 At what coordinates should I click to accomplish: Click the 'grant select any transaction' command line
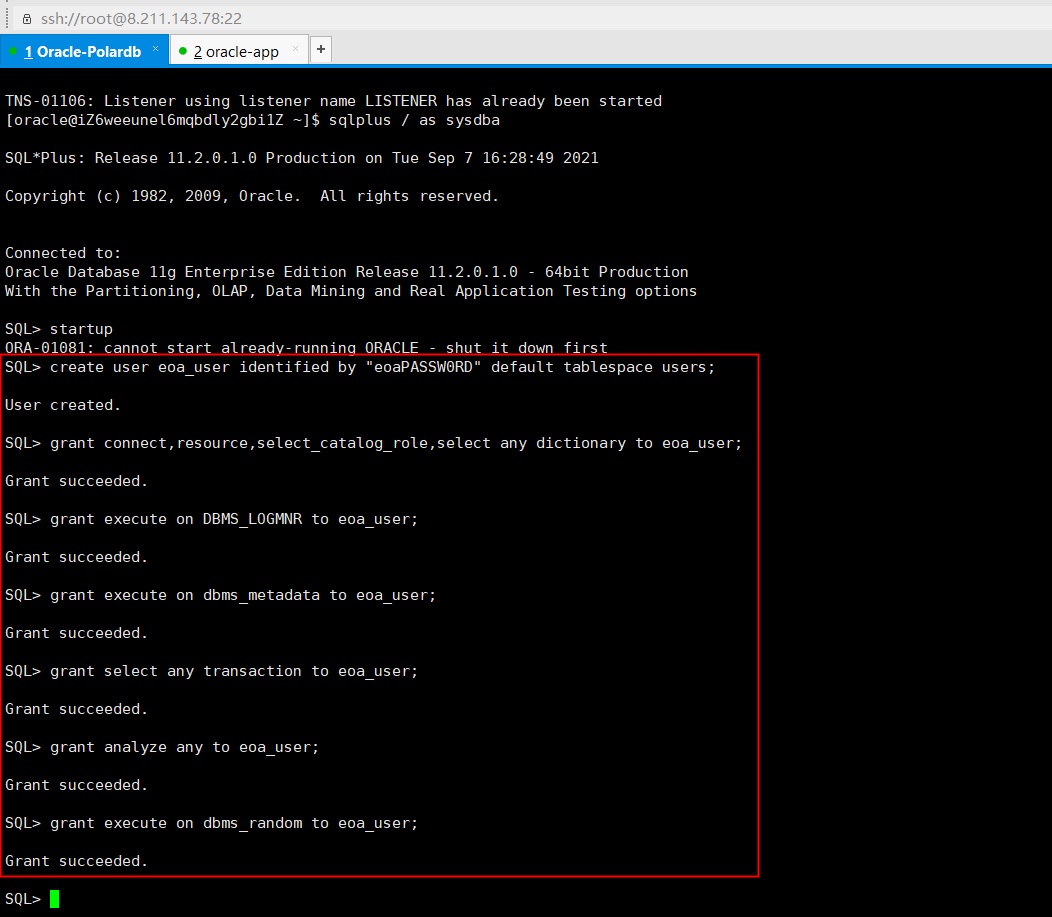(x=211, y=671)
